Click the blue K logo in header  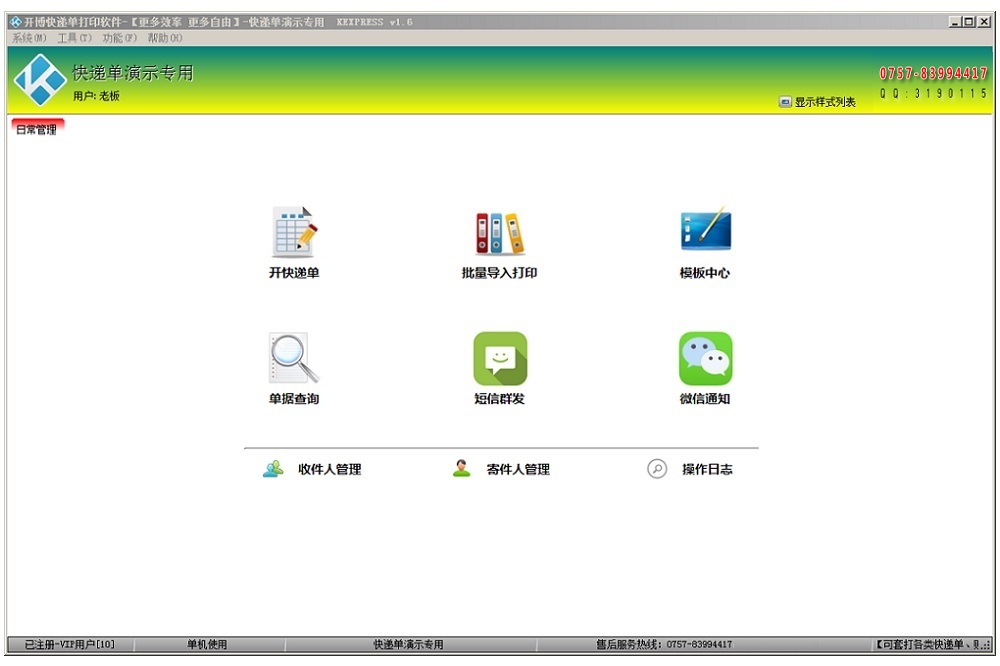(x=40, y=80)
